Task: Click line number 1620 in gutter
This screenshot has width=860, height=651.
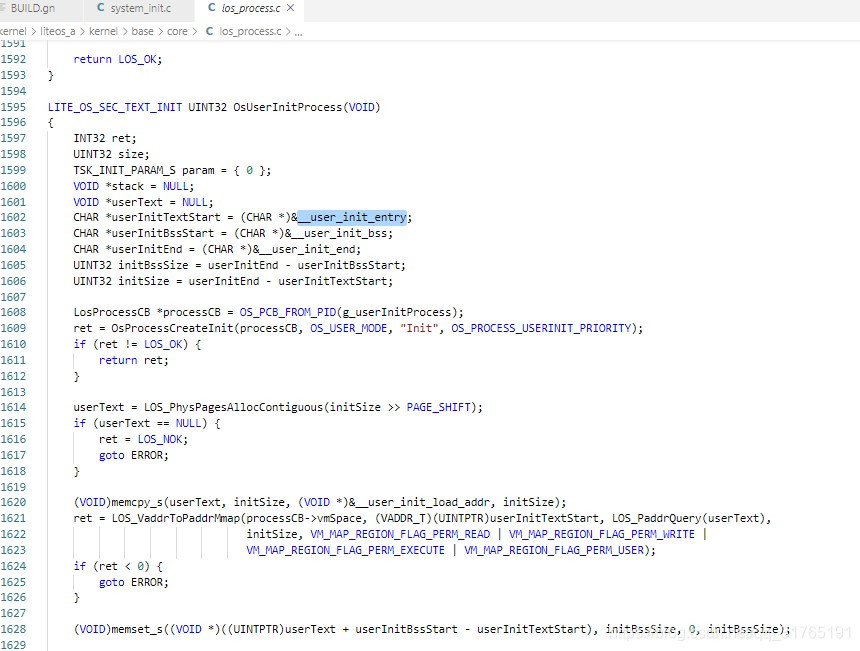Action: pyautogui.click(x=13, y=502)
